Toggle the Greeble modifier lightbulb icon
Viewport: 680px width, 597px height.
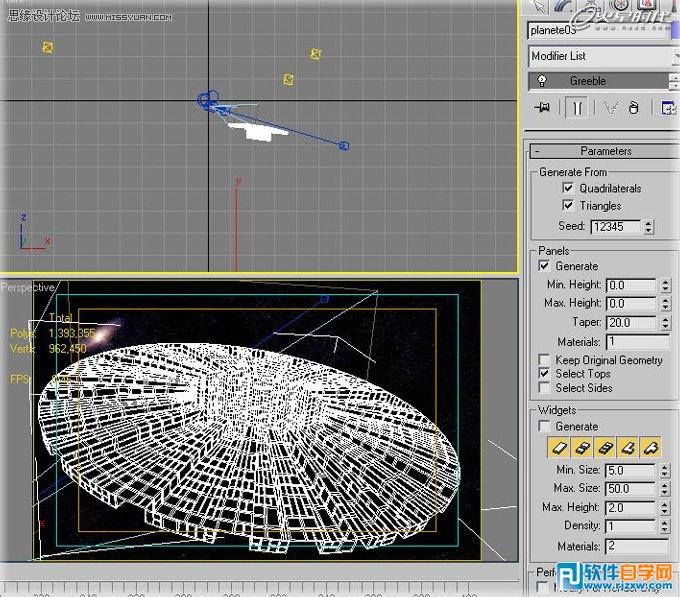point(542,81)
